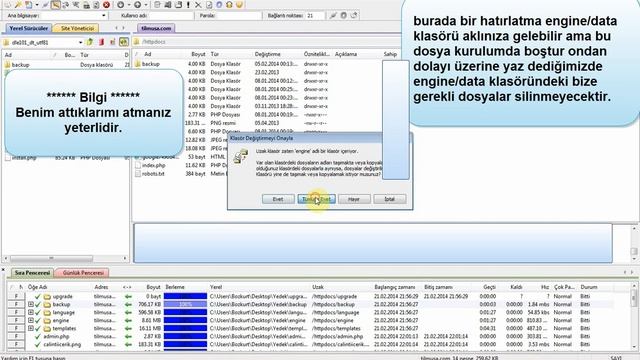Expand the backup item in queue

[31, 304]
